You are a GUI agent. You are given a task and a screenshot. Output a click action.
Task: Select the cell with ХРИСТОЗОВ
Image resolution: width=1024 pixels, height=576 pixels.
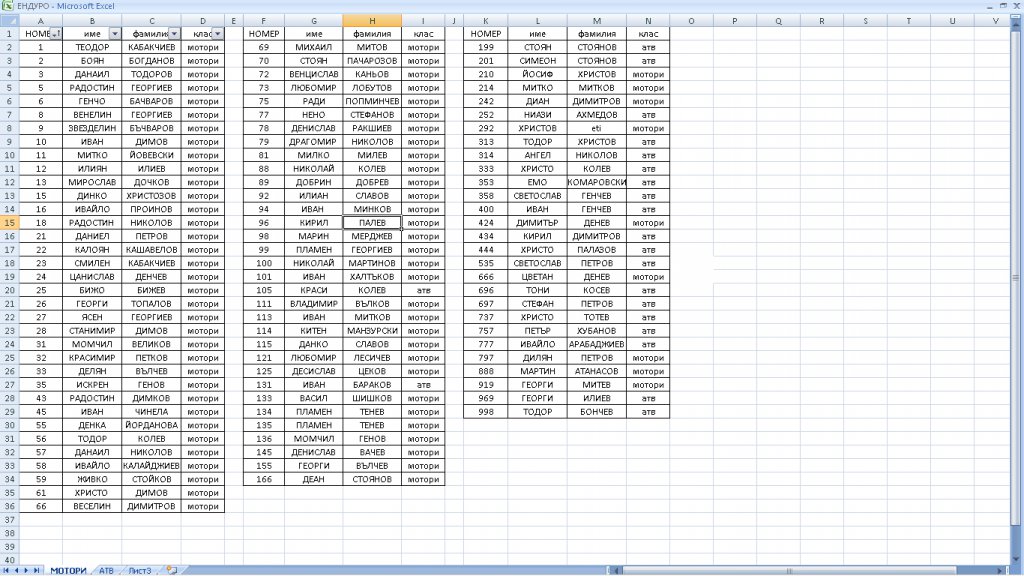[152, 196]
